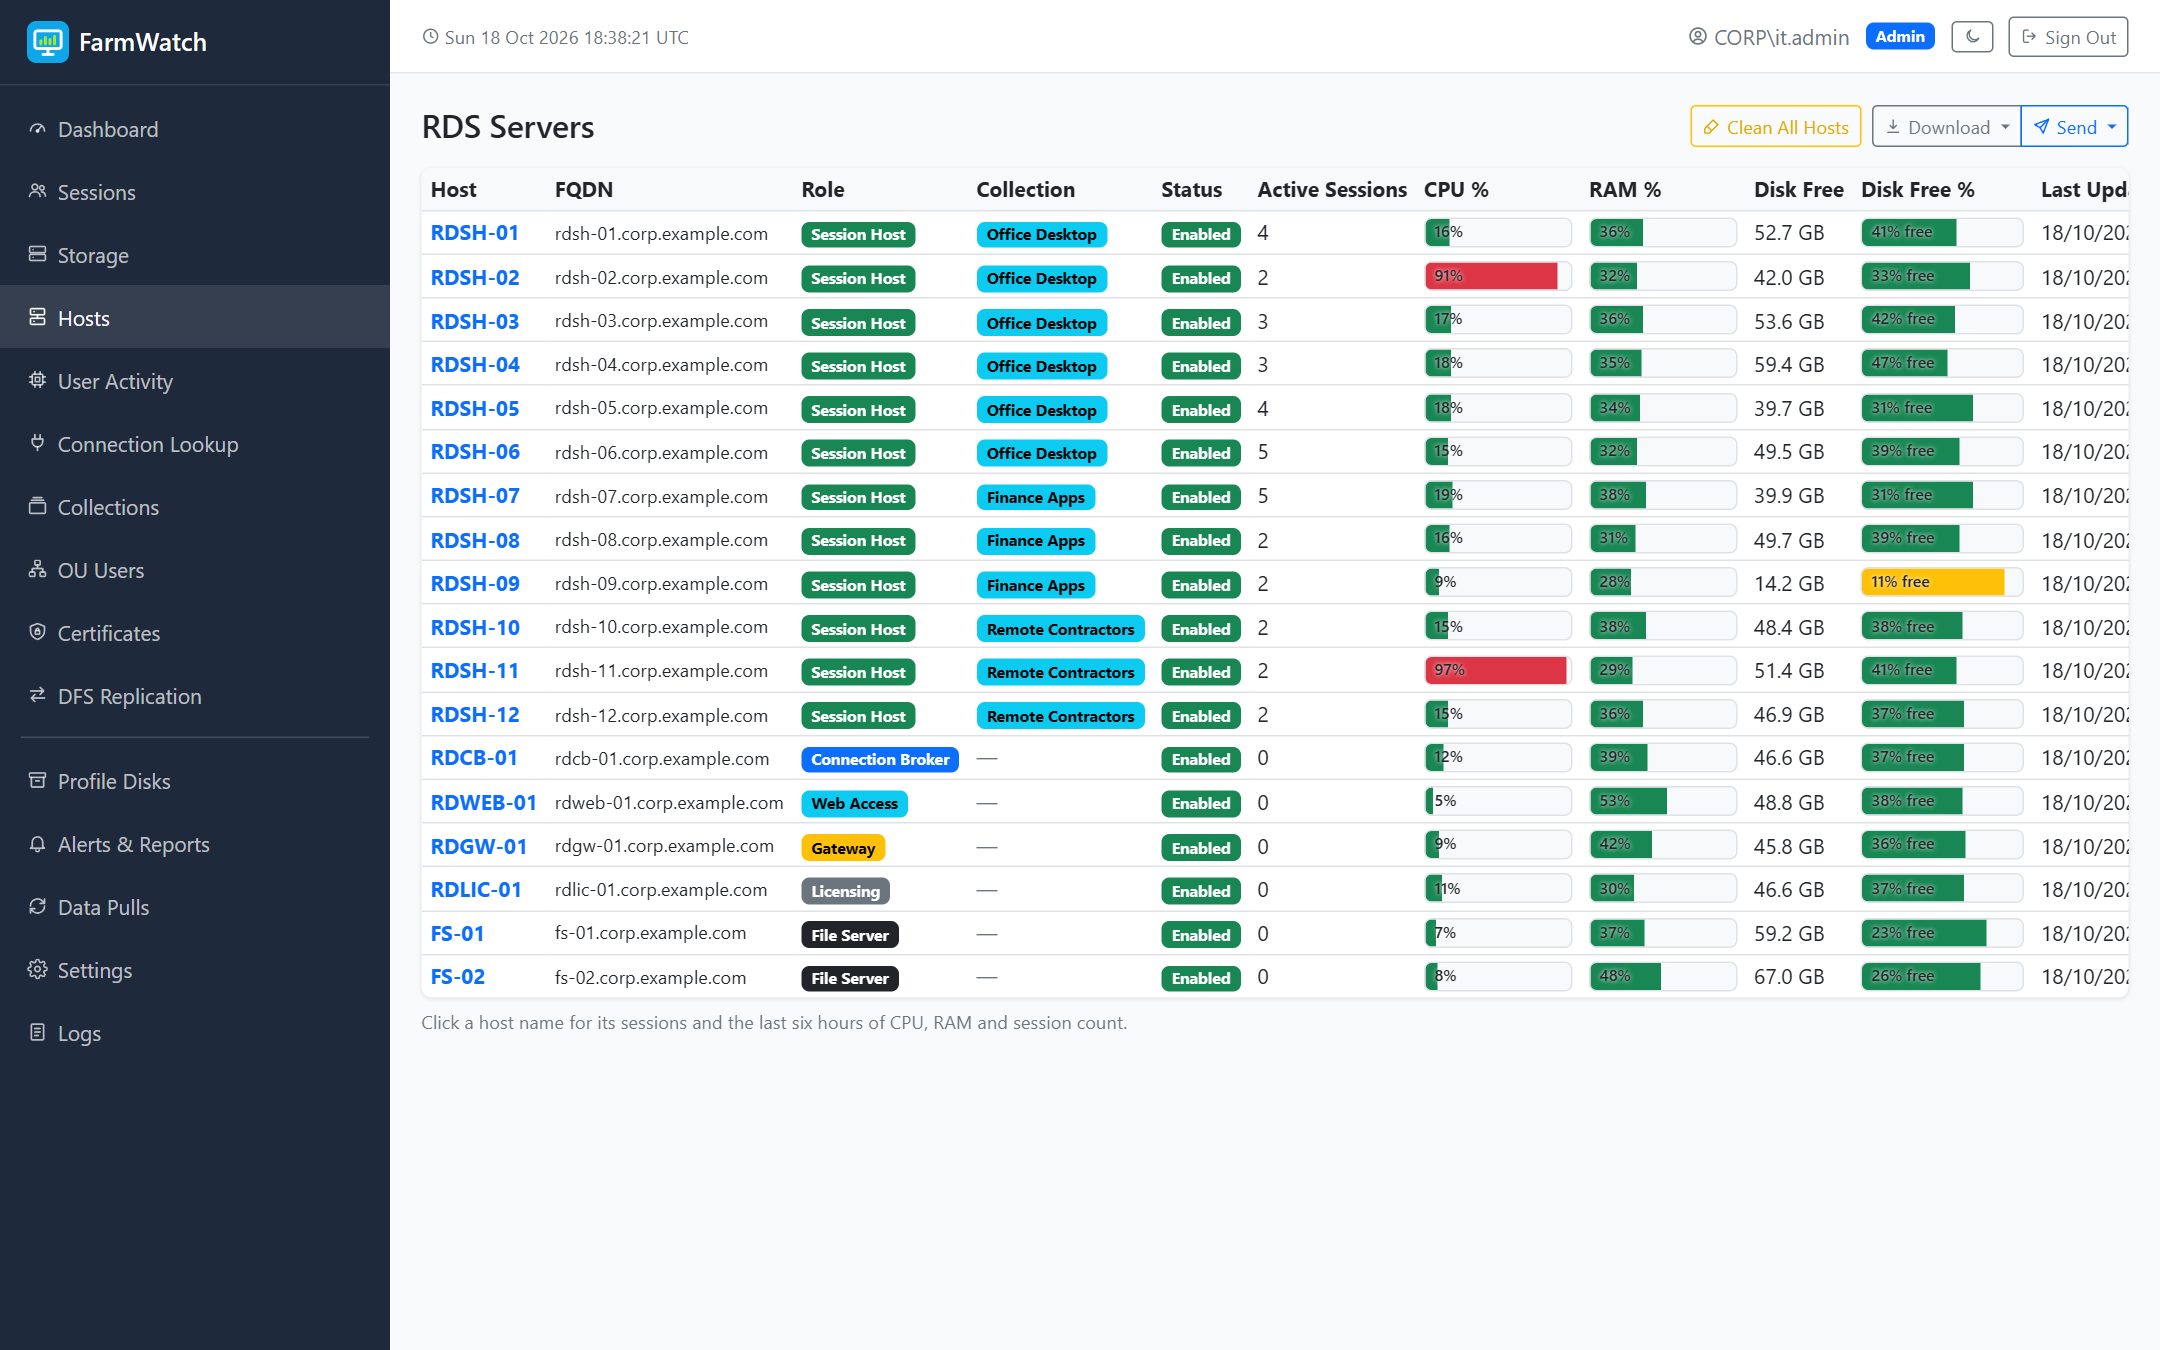Screen dimensions: 2160x1350
Task: Open the RDLIC-01 host link
Action: point(476,889)
